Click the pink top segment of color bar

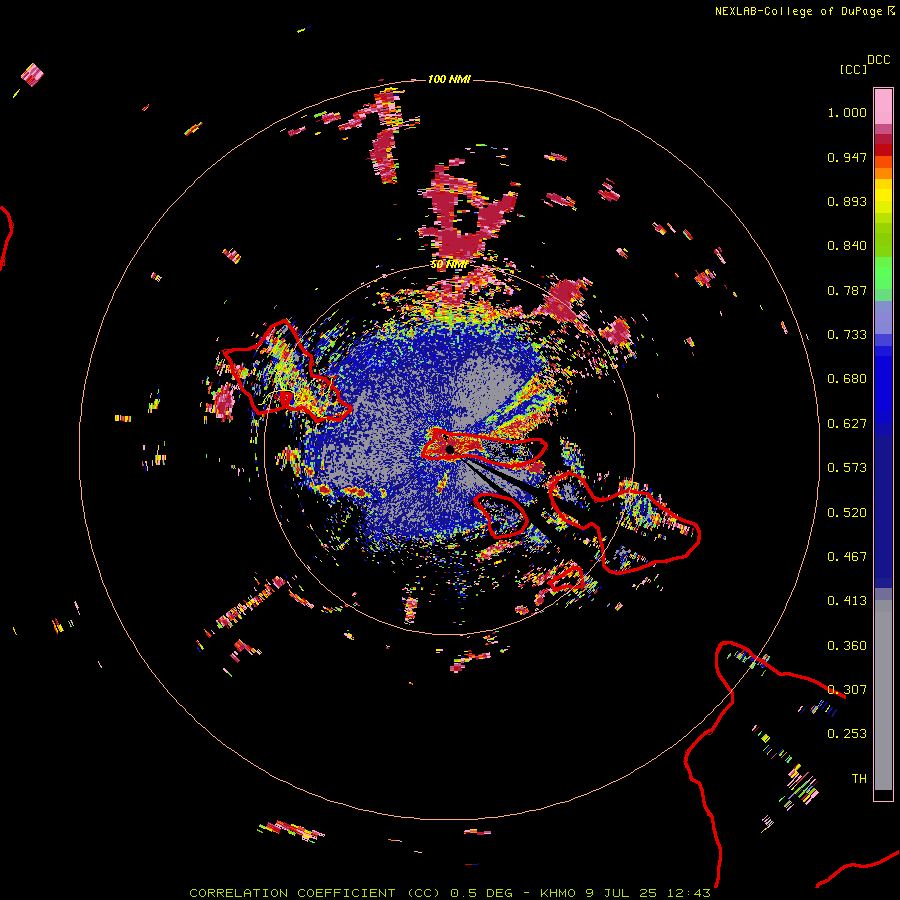pos(883,107)
